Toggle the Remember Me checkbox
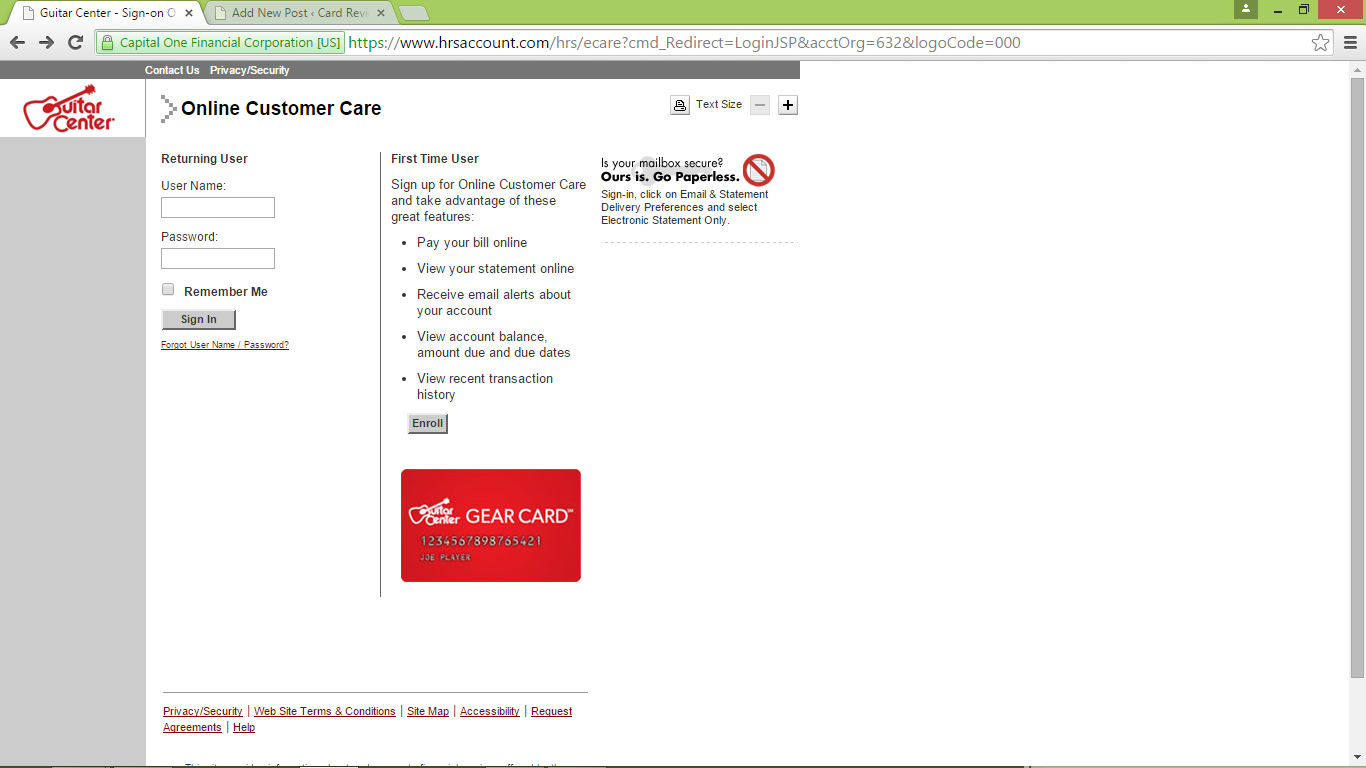The height and width of the screenshot is (768, 1366). [x=168, y=290]
